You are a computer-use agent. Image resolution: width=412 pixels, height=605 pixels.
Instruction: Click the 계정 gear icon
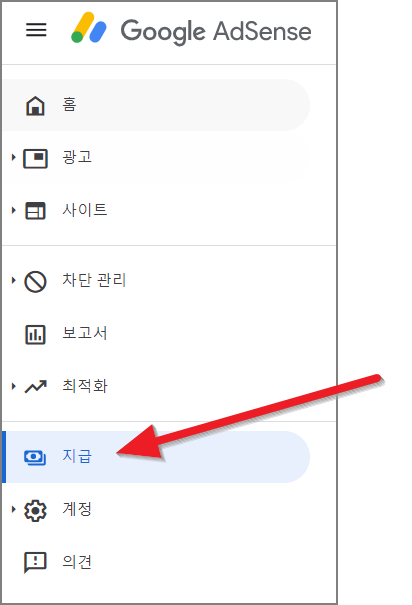[35, 510]
